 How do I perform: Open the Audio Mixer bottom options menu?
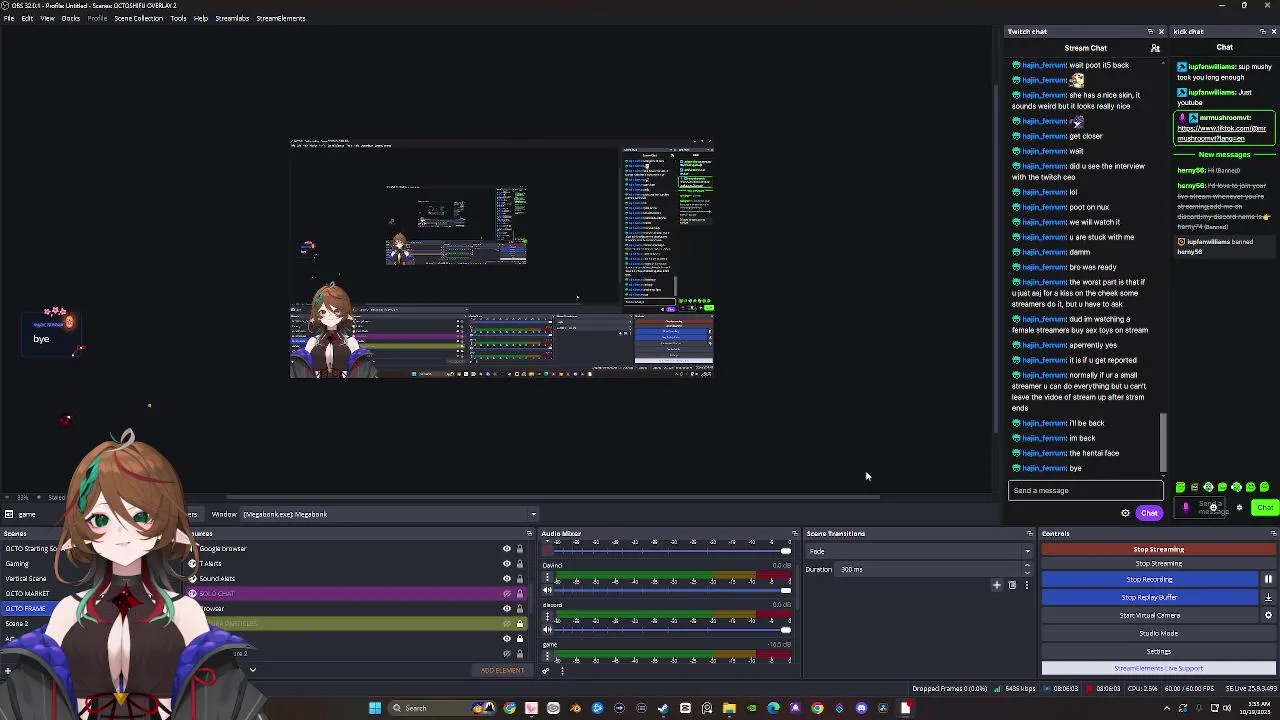point(562,670)
